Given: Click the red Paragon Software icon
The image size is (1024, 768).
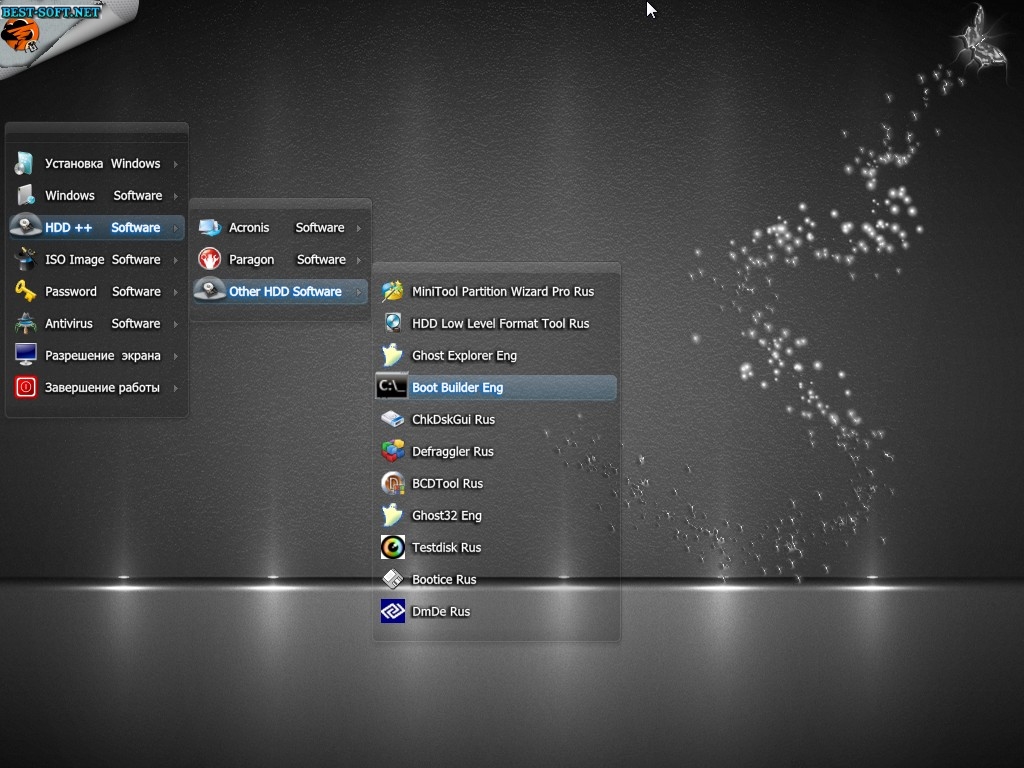Looking at the screenshot, I should [x=210, y=259].
